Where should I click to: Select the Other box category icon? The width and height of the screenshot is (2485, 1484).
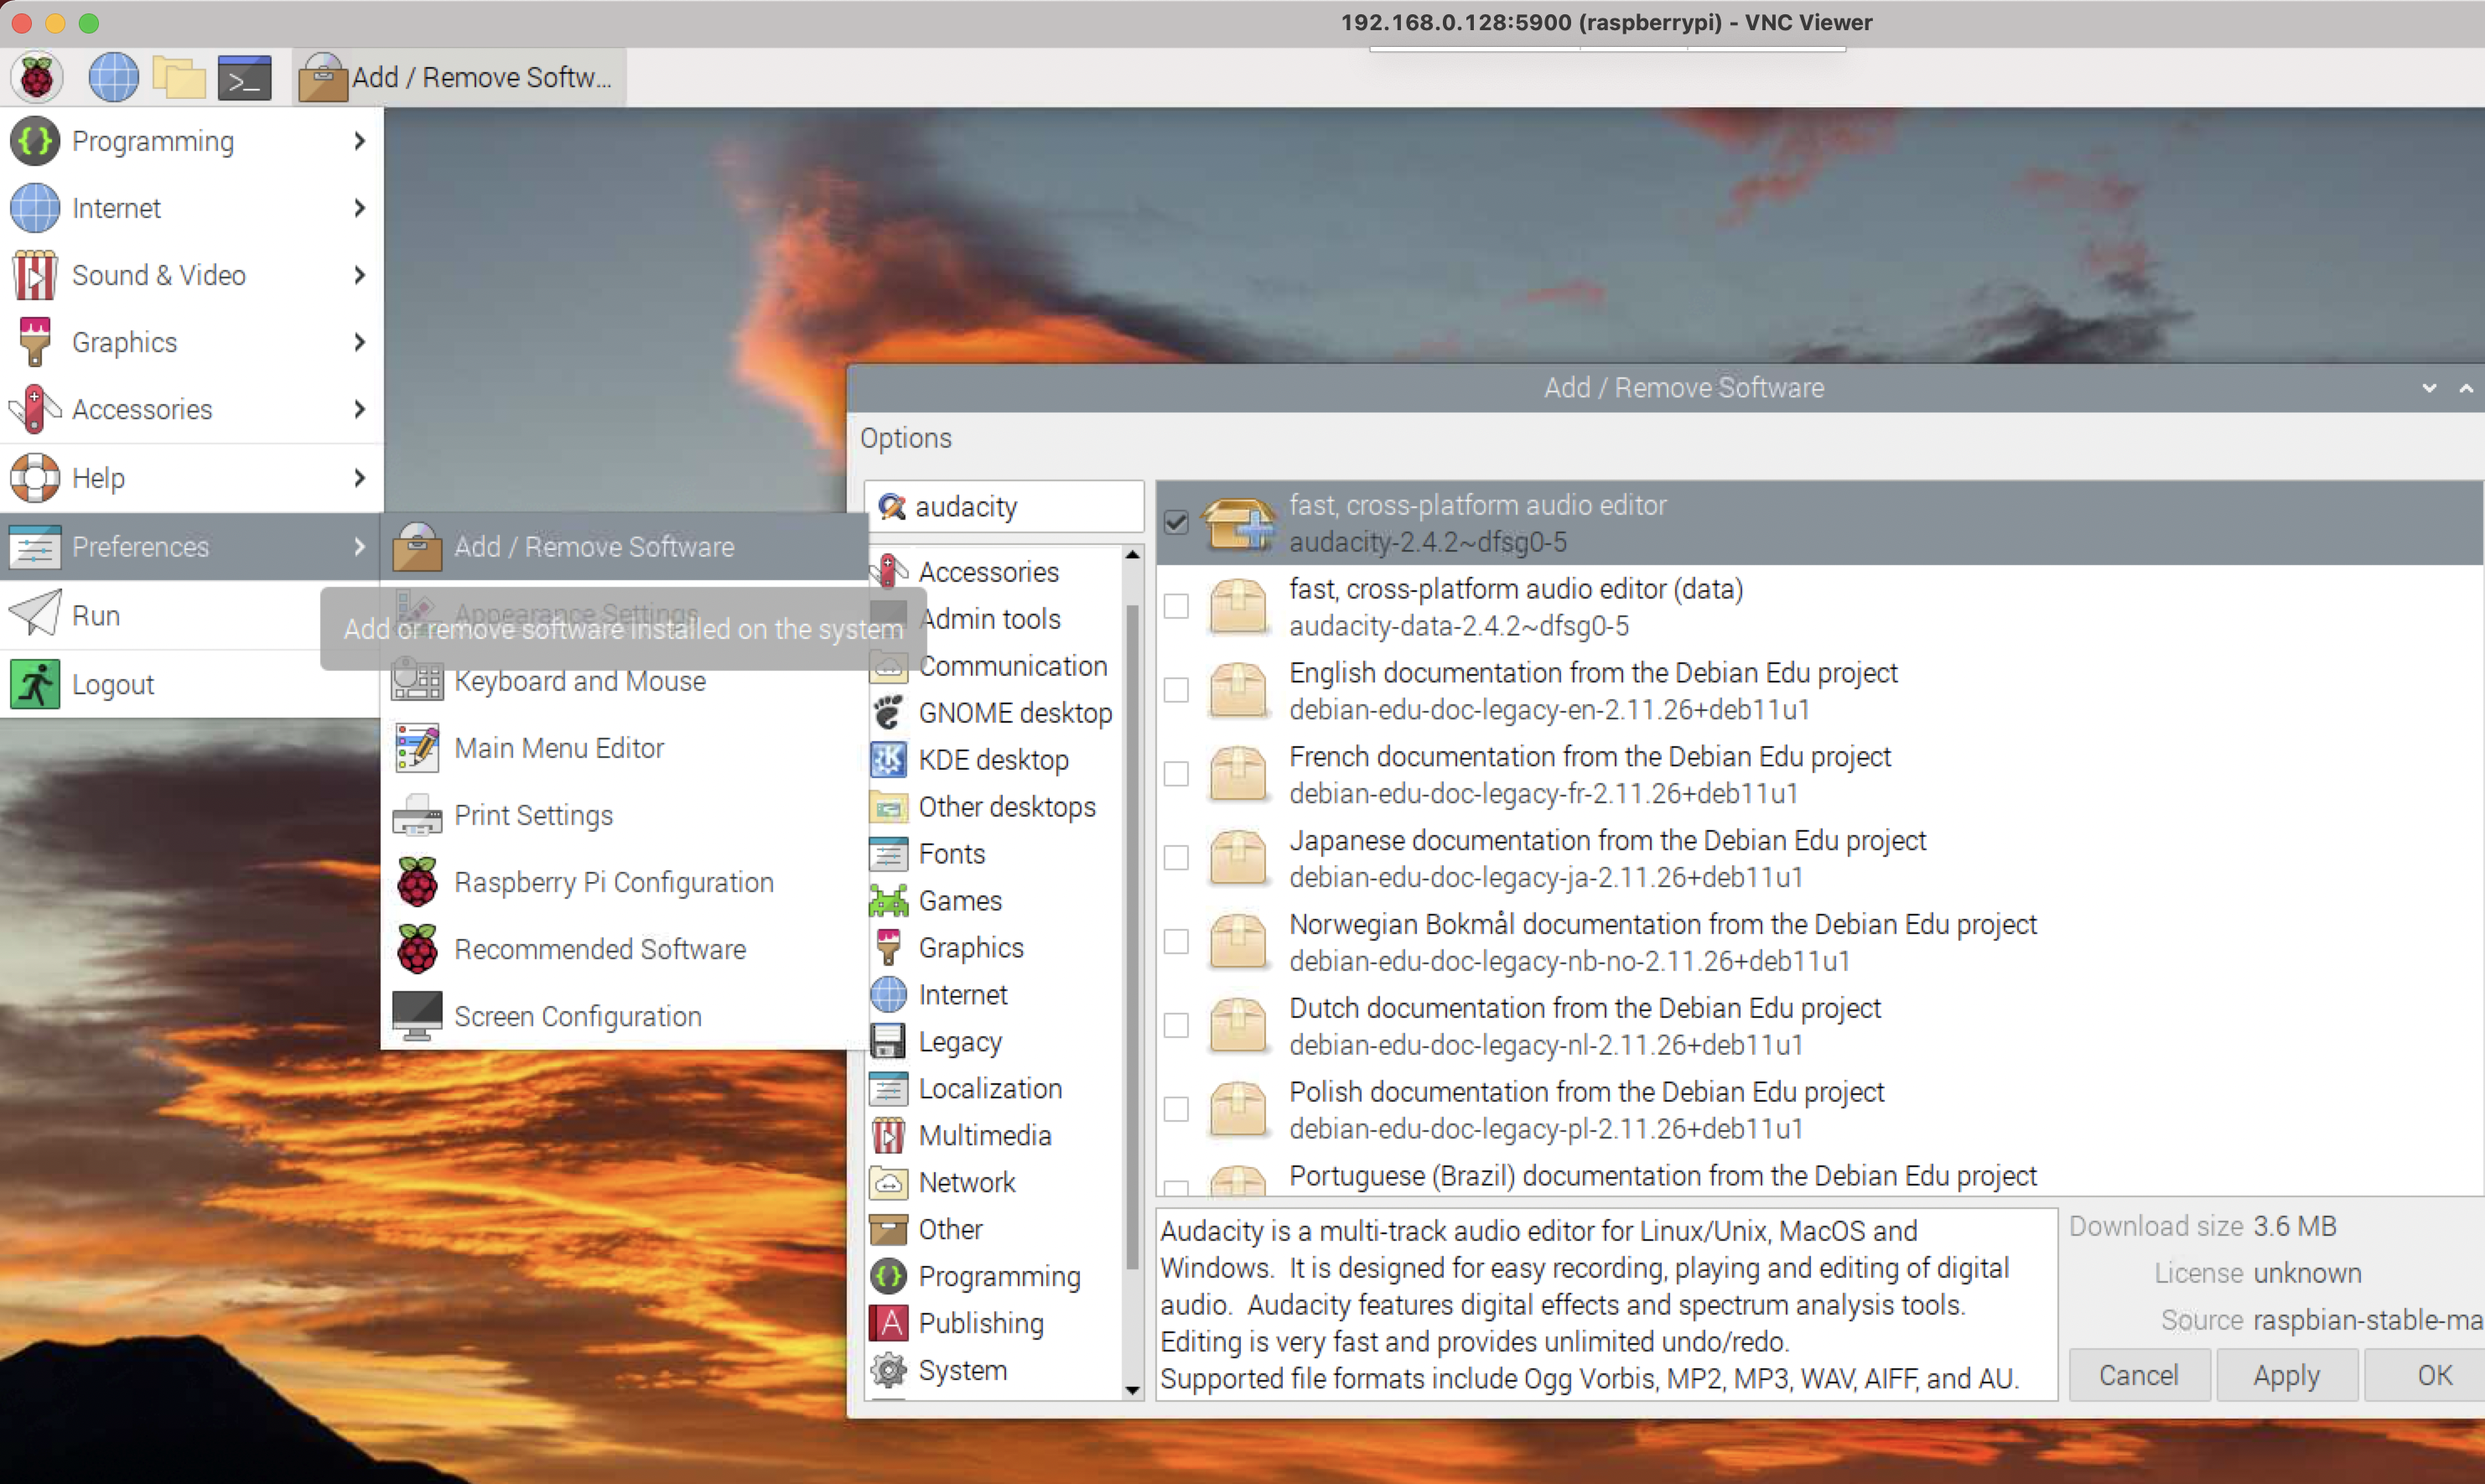888,1230
